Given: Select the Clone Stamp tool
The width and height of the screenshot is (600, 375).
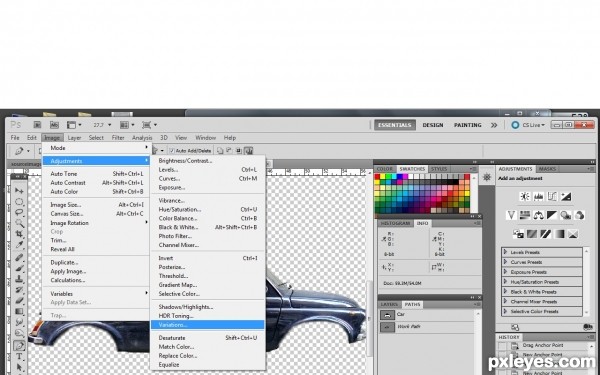Looking at the screenshot, I should 19,279.
